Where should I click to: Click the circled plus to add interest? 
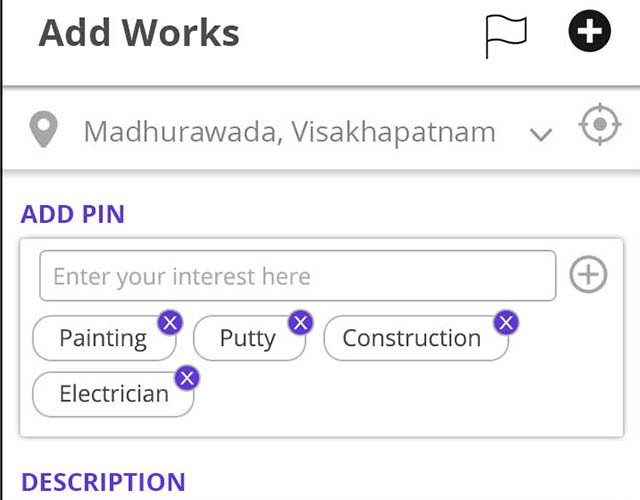[588, 275]
